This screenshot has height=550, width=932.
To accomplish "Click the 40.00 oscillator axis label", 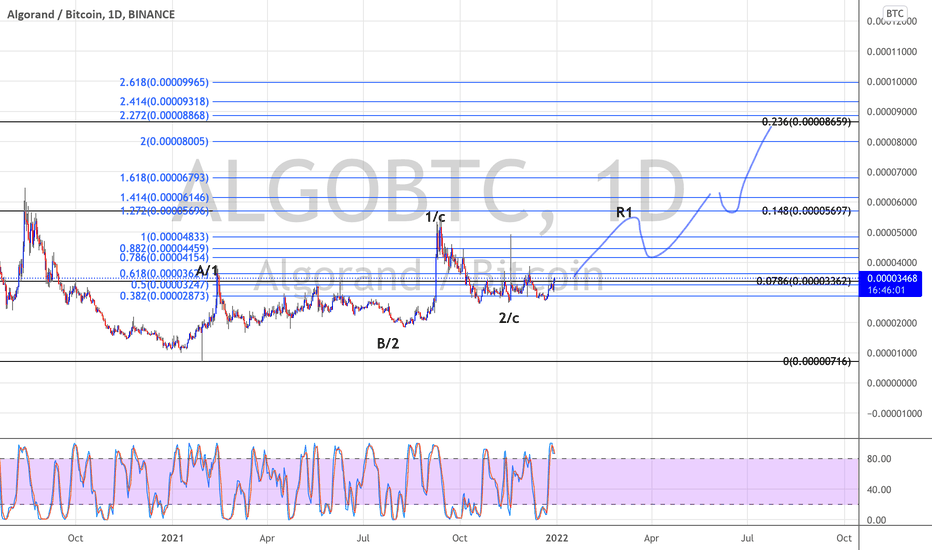I will [x=879, y=490].
